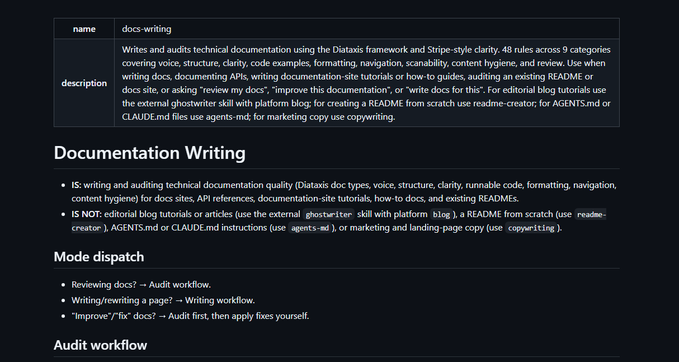Click the 'Documentation Writing' main heading

(x=149, y=153)
